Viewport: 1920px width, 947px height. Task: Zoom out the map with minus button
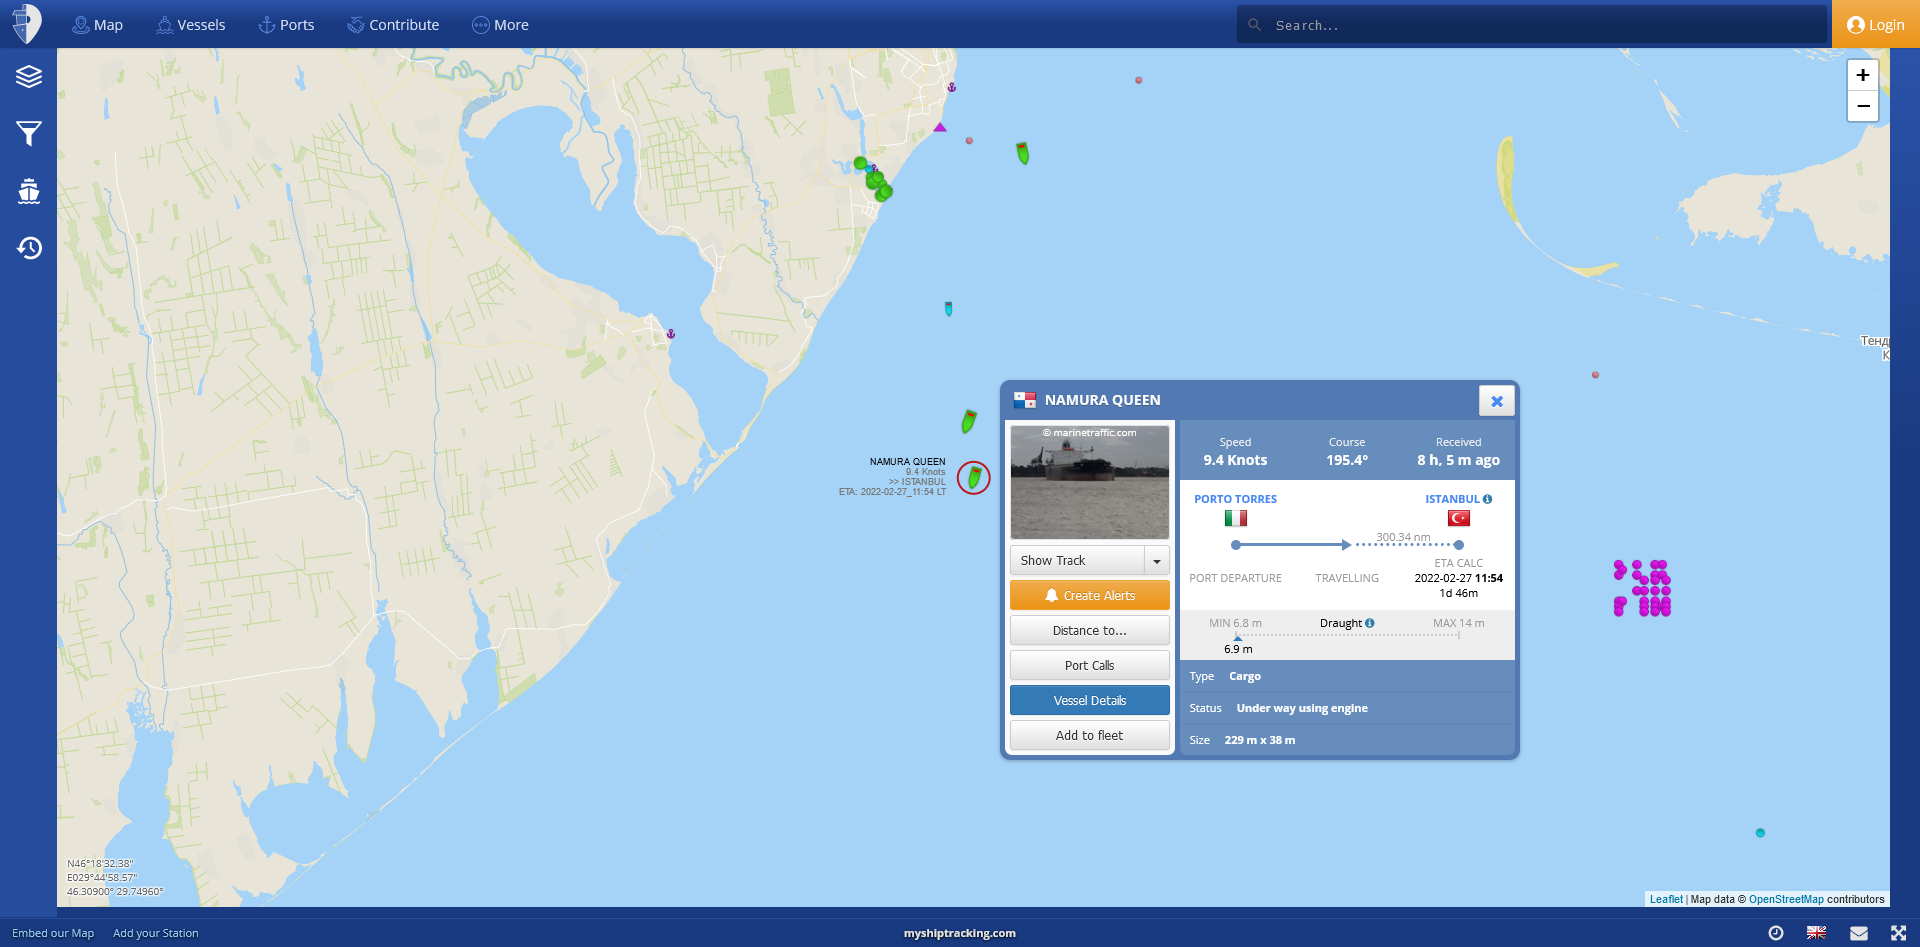point(1862,106)
